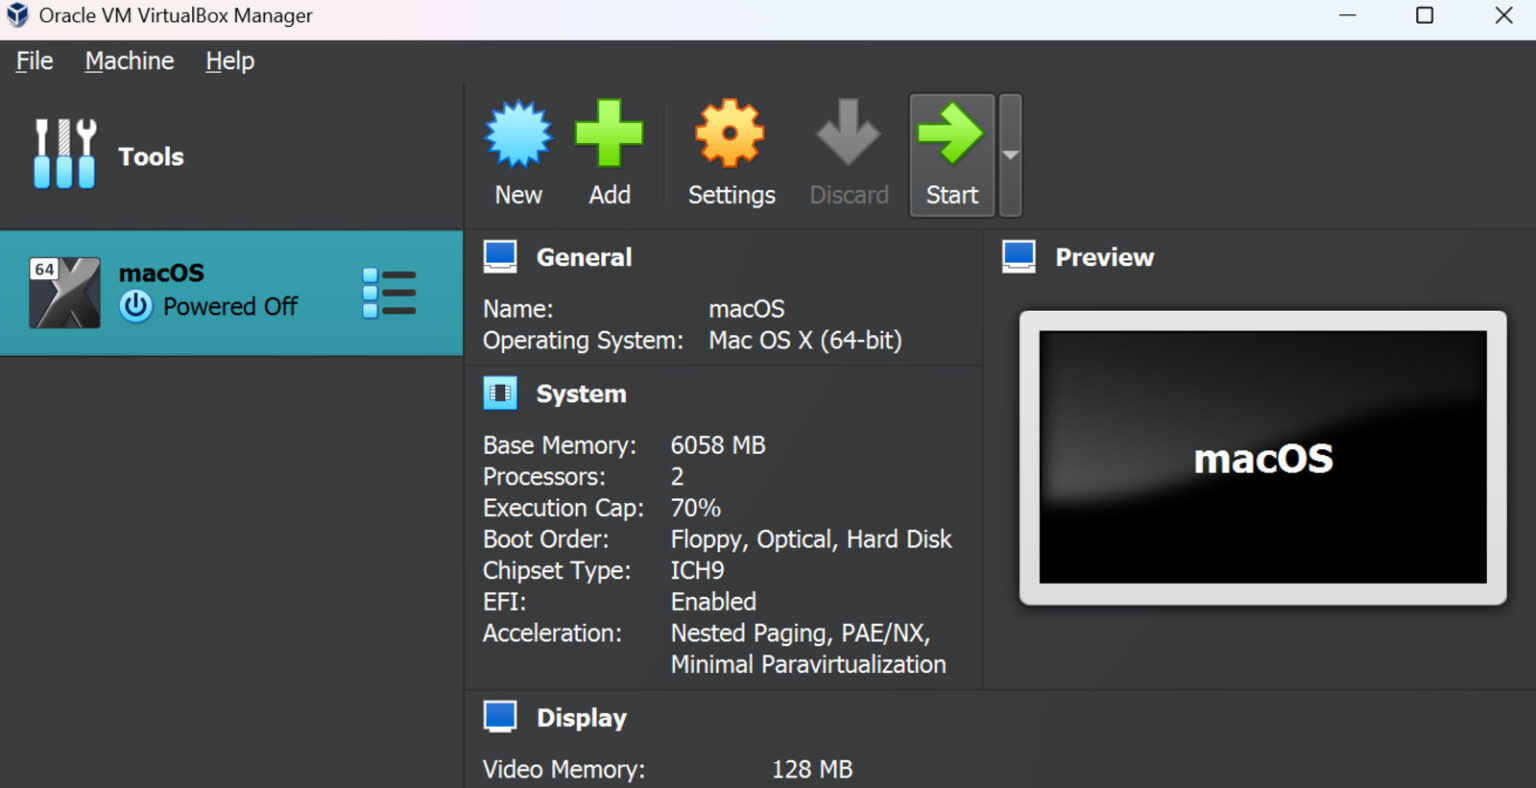Click the Add machine icon
The image size is (1536, 788).
pyautogui.click(x=609, y=135)
